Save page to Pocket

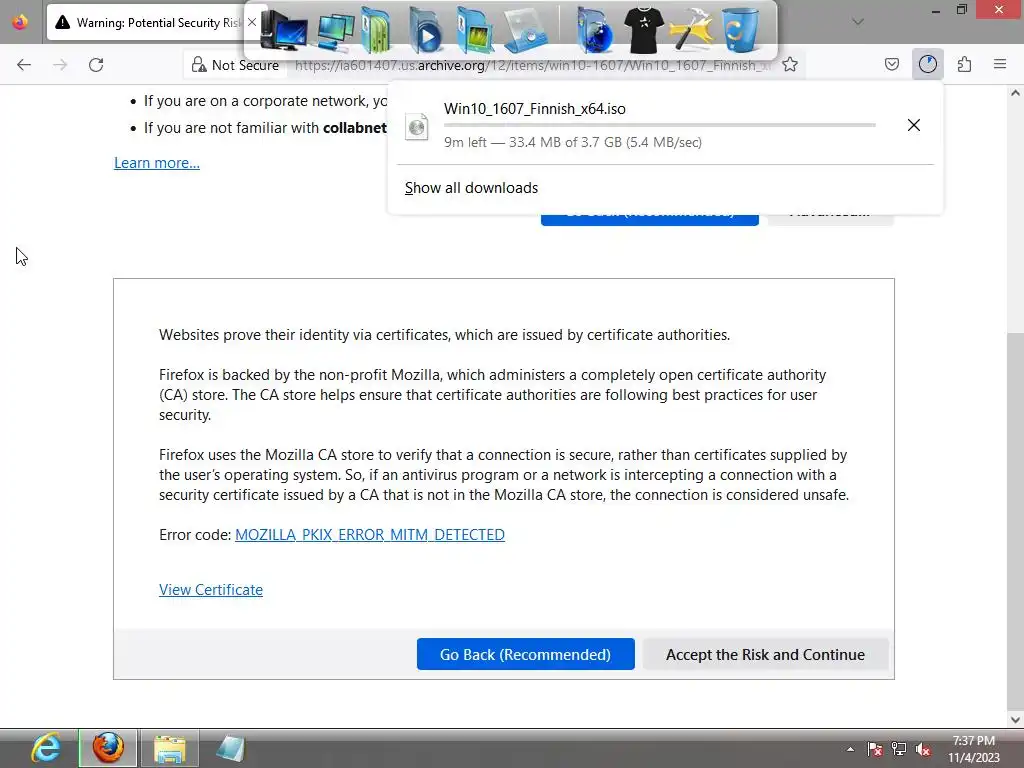pyautogui.click(x=891, y=64)
